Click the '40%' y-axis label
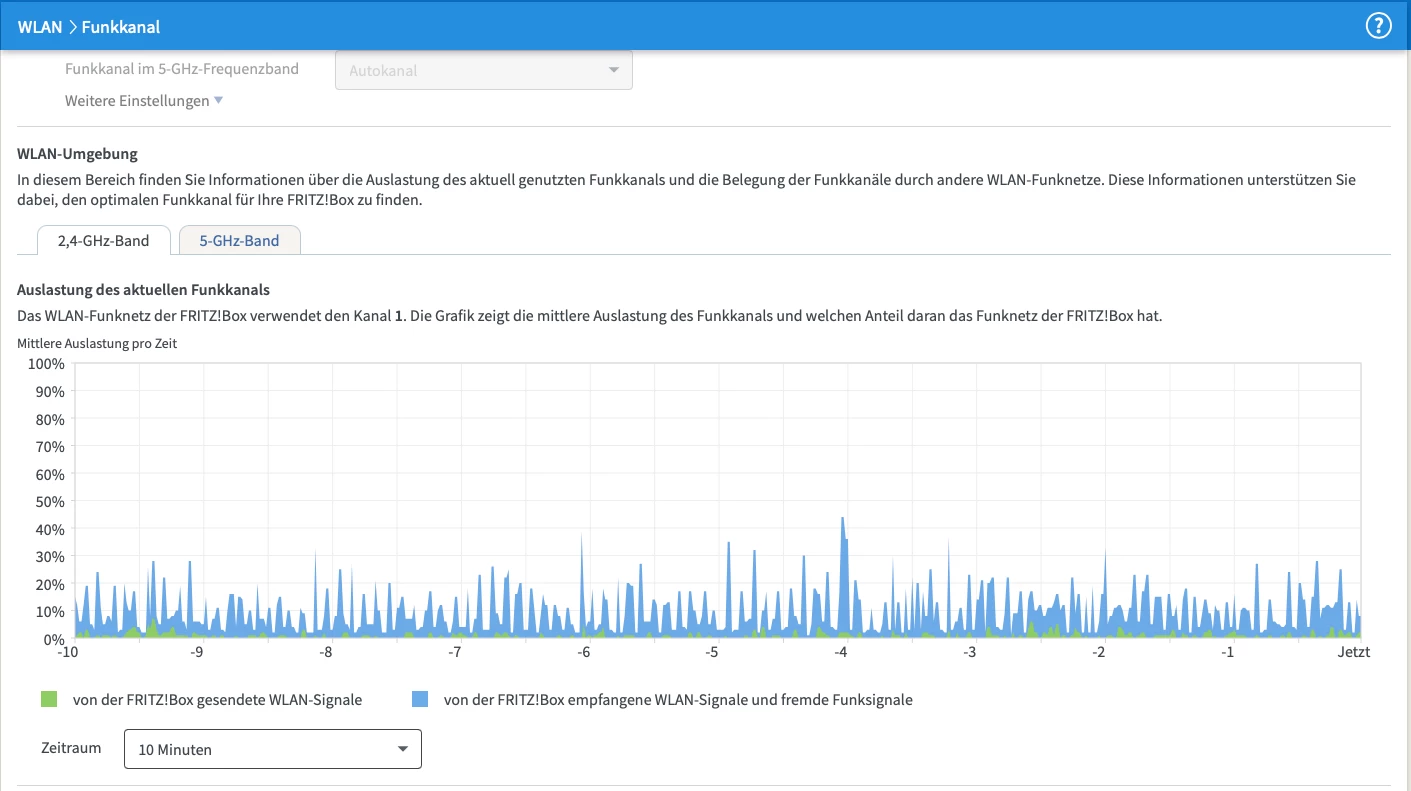The width and height of the screenshot is (1411, 791). point(50,529)
